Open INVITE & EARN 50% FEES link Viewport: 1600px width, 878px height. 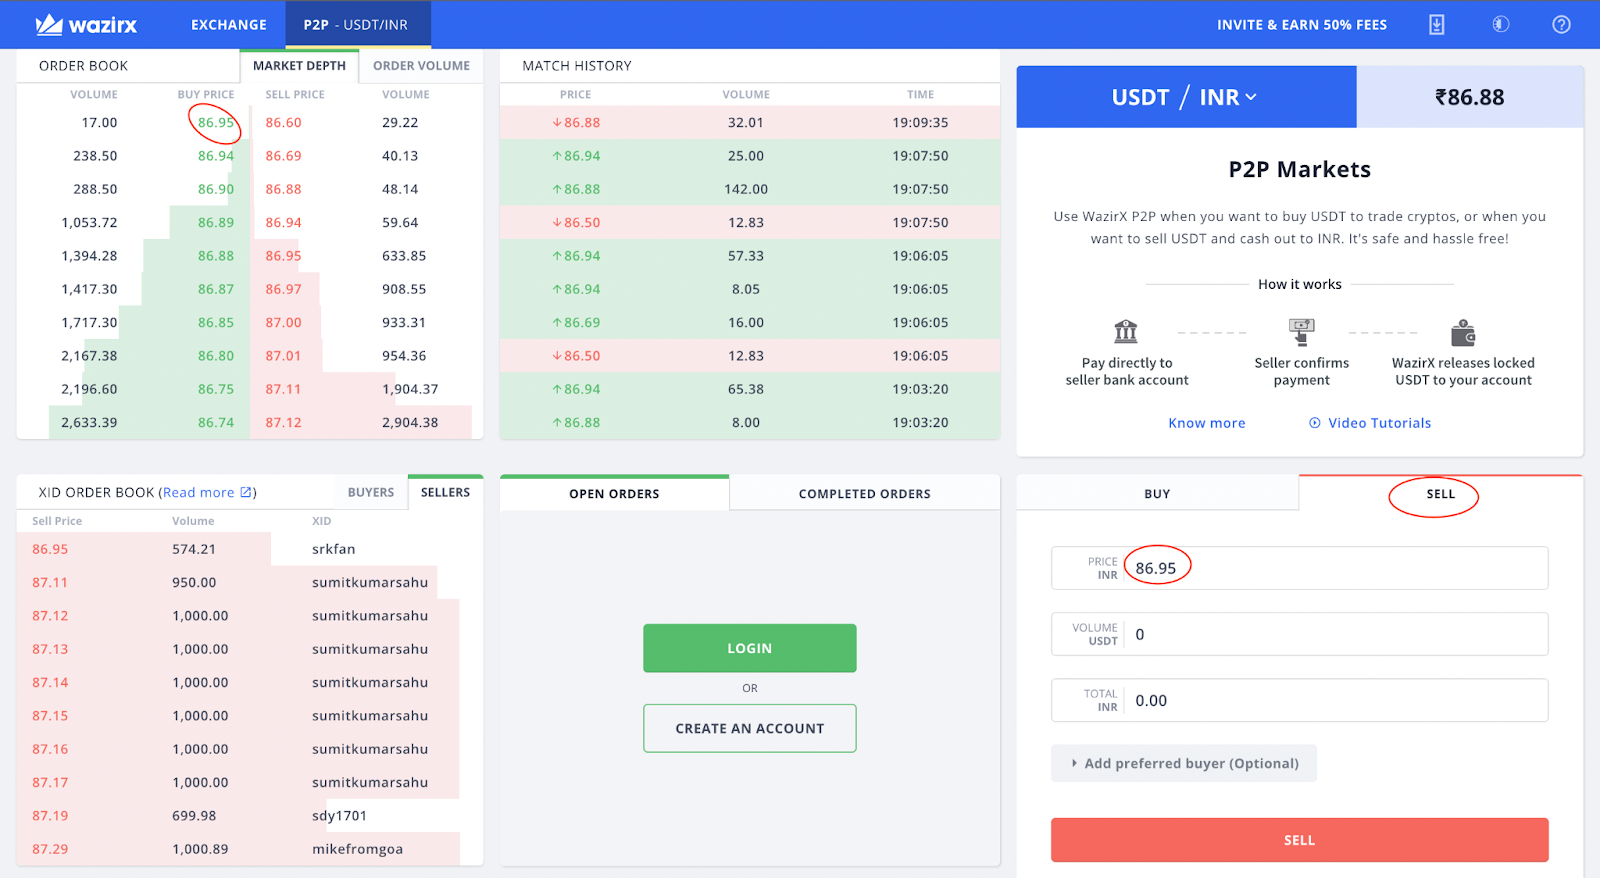[1302, 25]
